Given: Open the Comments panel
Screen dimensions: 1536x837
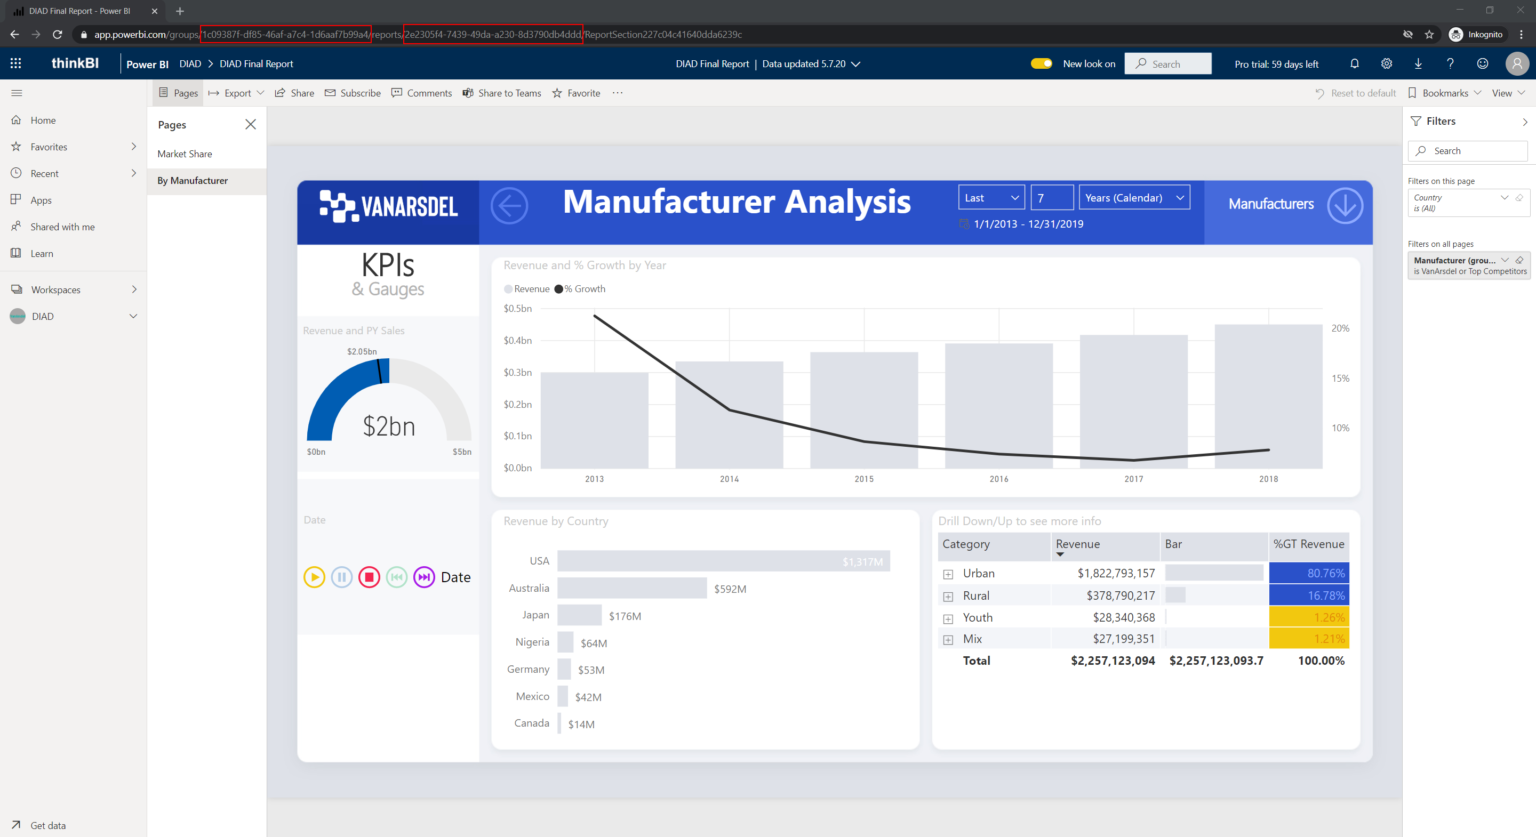Looking at the screenshot, I should (x=421, y=92).
